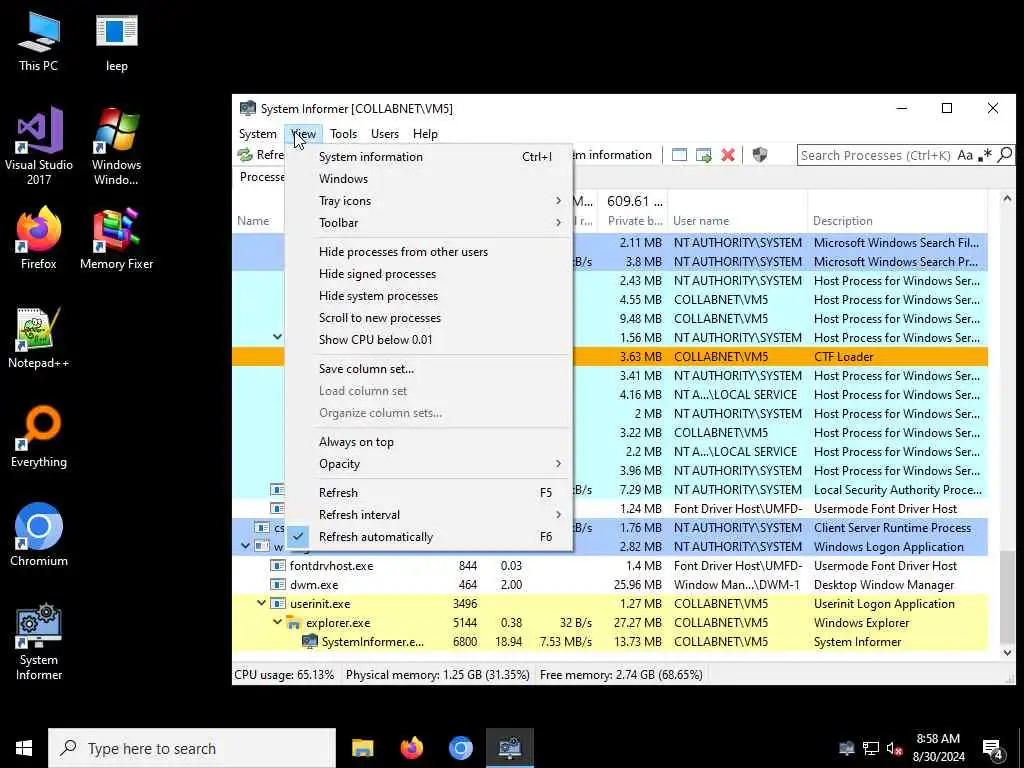Launch Visual Studio 2017 shortcut
The width and height of the screenshot is (1024, 768).
tap(39, 146)
